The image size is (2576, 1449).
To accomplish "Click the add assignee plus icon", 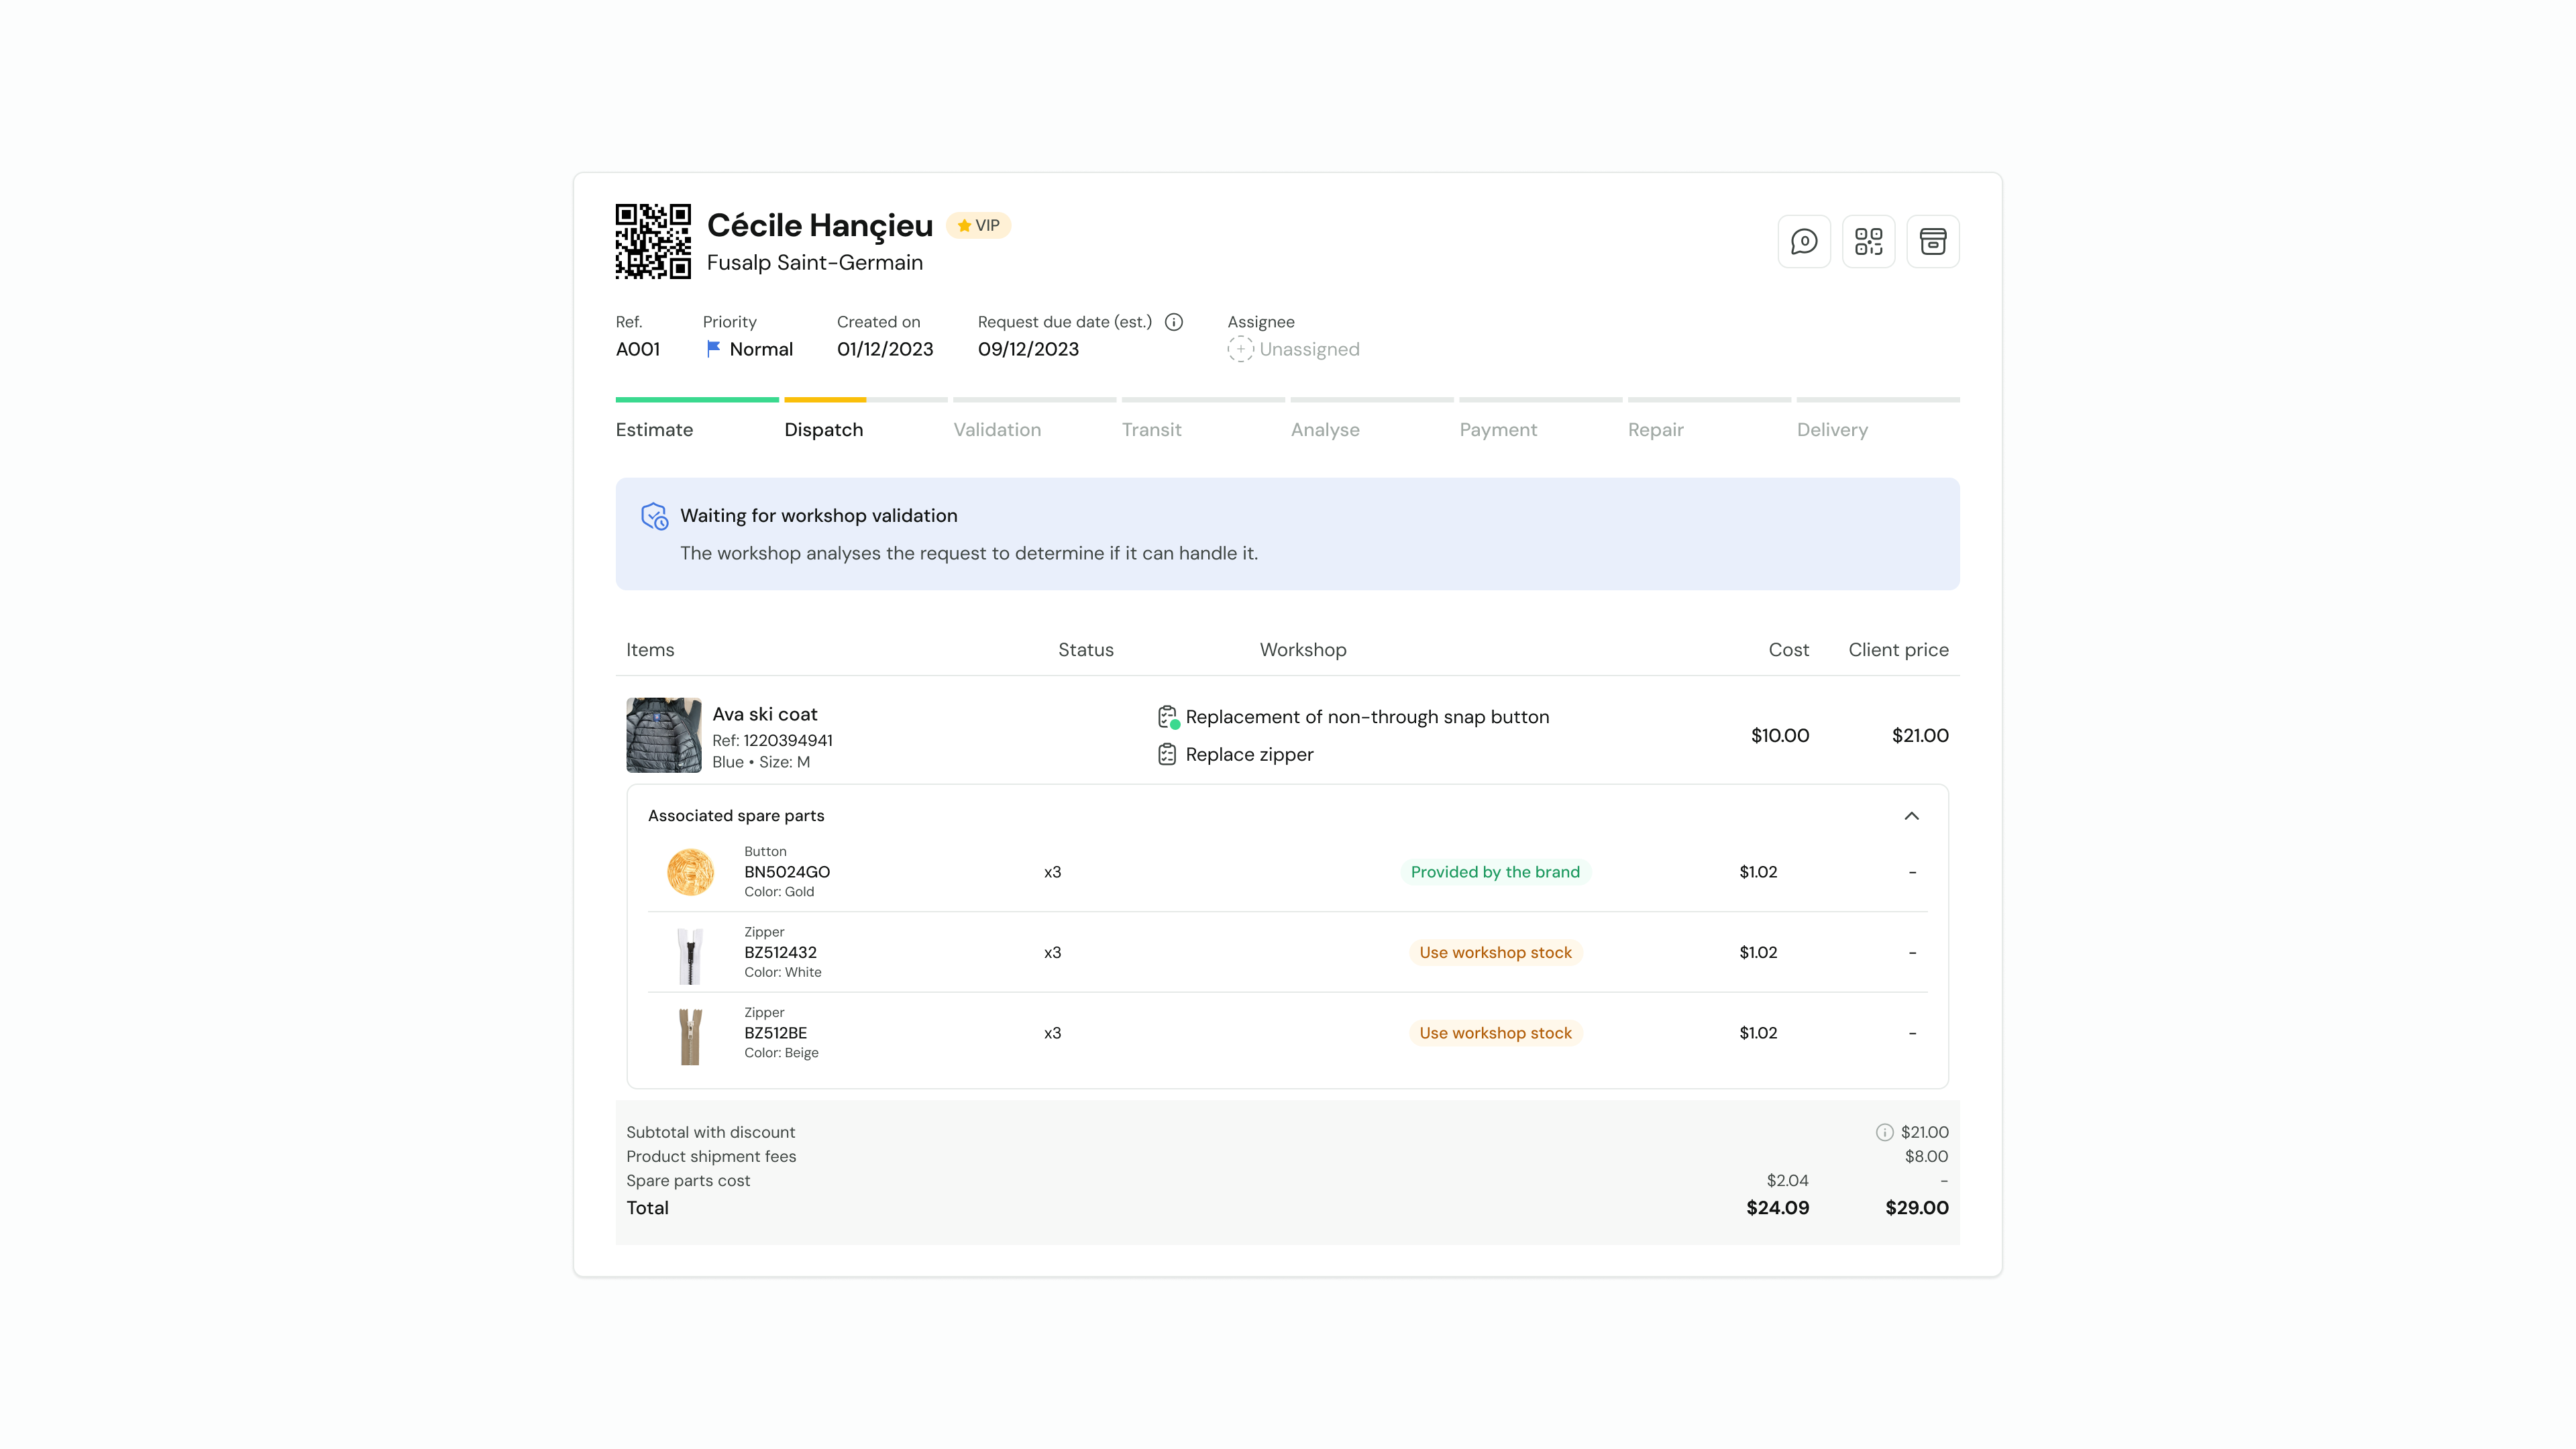I will (1240, 349).
